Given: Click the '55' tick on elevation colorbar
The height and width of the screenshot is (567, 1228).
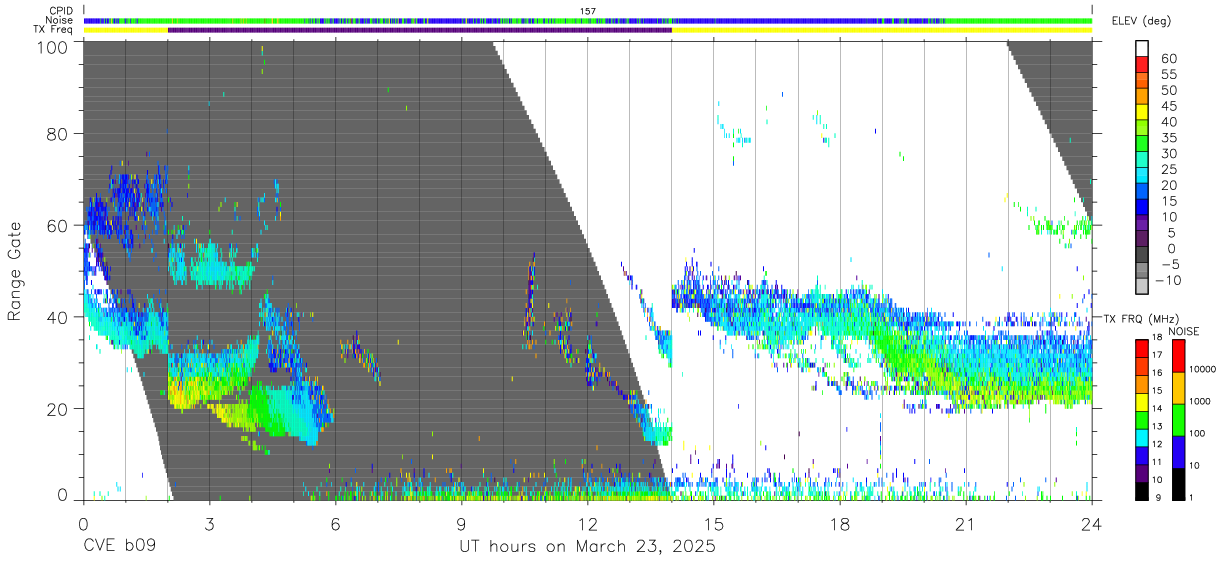Looking at the screenshot, I should click(1168, 74).
